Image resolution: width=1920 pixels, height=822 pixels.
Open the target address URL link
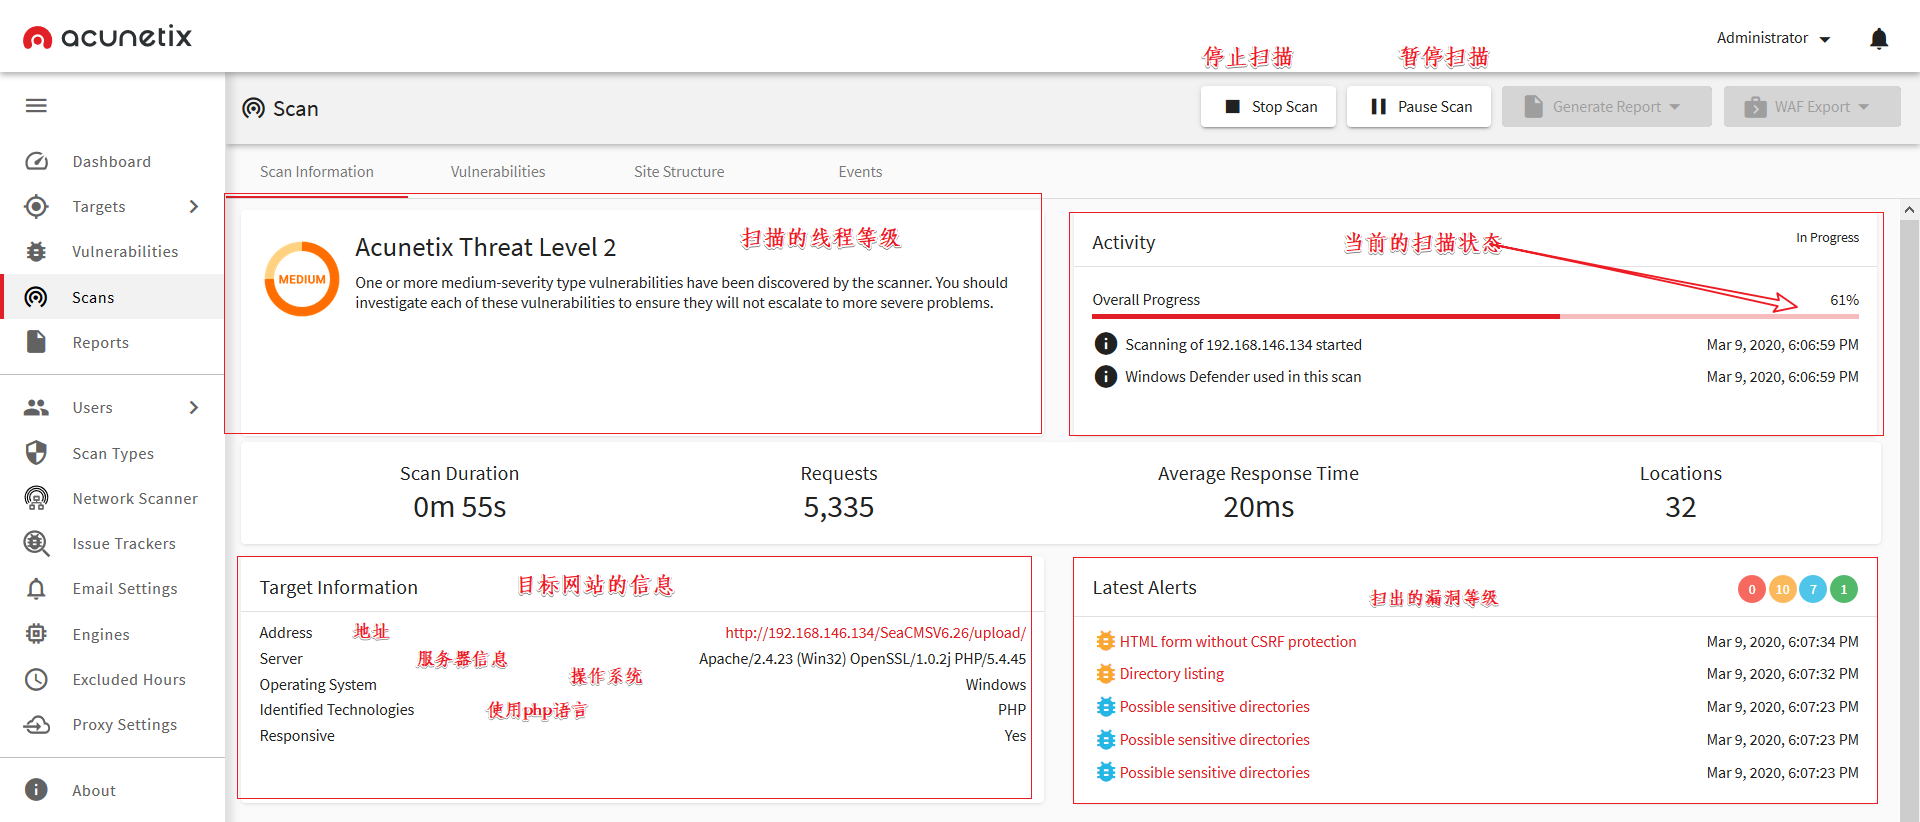[x=875, y=632]
